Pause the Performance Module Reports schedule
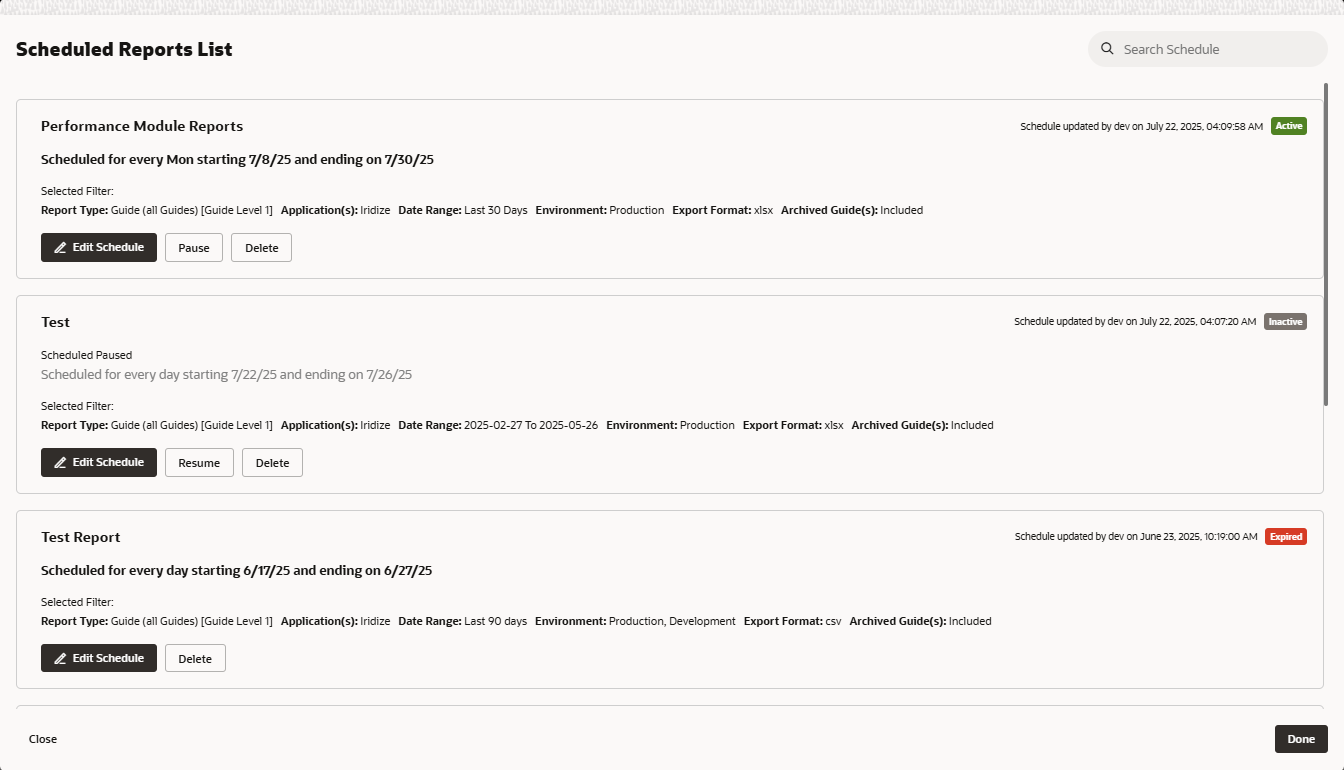The height and width of the screenshot is (770, 1344). [x=194, y=248]
